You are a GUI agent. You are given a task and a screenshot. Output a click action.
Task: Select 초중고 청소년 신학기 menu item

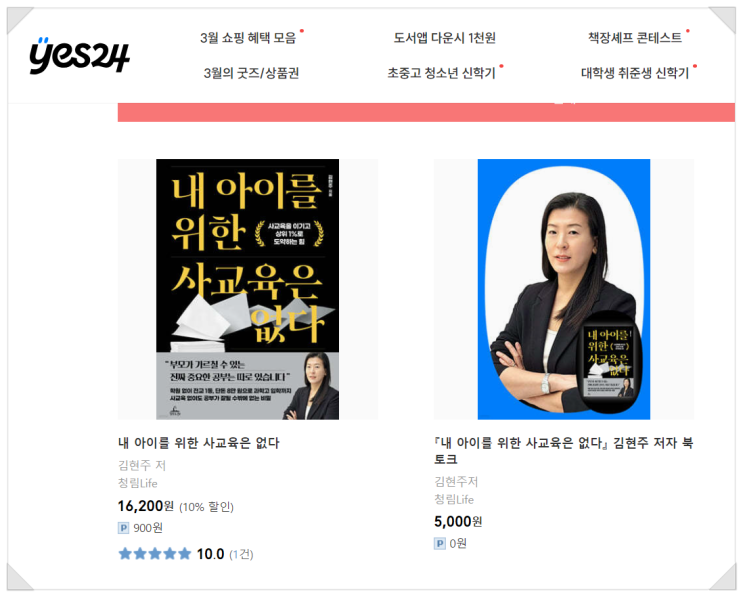point(441,73)
